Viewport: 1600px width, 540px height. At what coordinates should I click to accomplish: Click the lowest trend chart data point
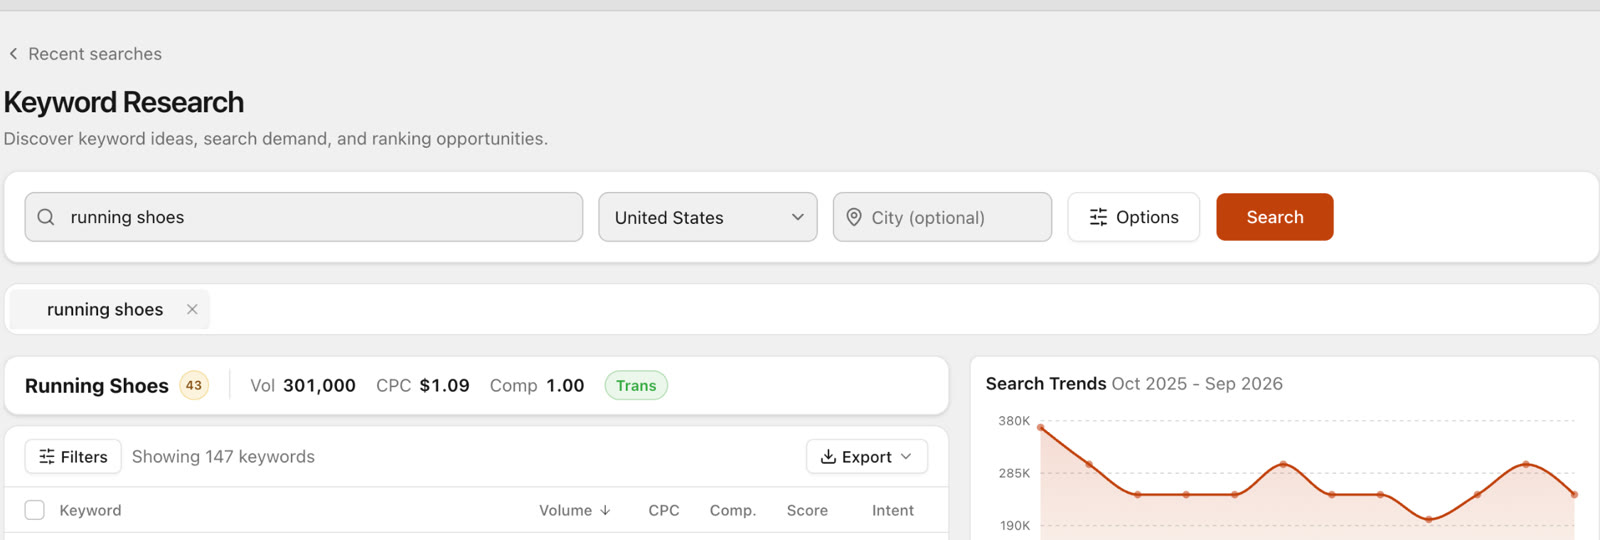pos(1429,519)
